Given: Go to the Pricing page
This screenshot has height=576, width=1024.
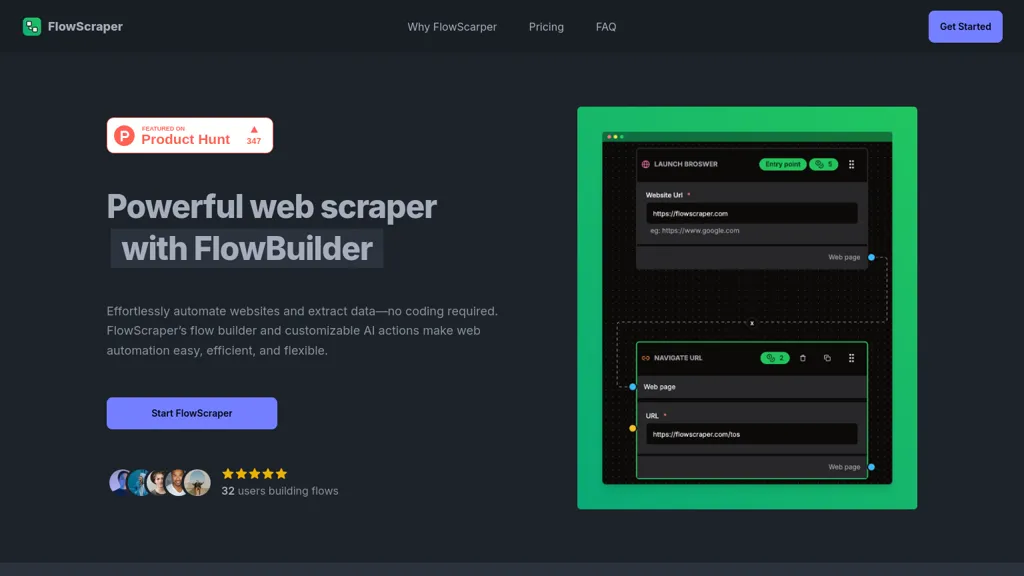Looking at the screenshot, I should 546,27.
